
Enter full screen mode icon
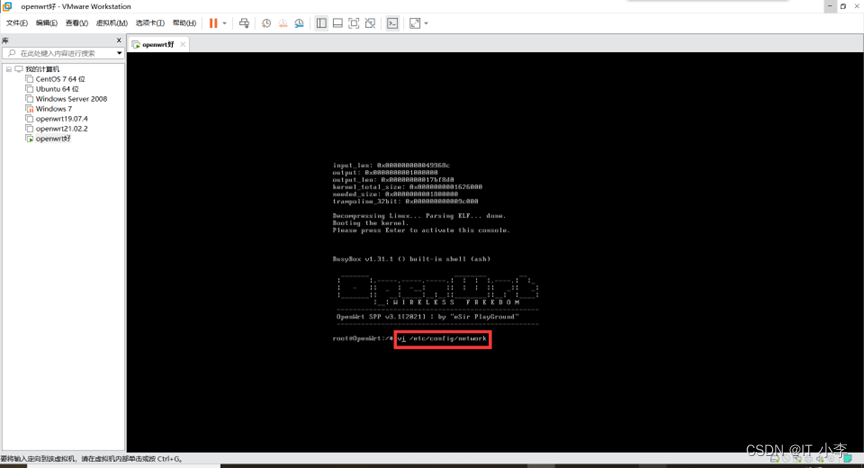[x=354, y=23]
